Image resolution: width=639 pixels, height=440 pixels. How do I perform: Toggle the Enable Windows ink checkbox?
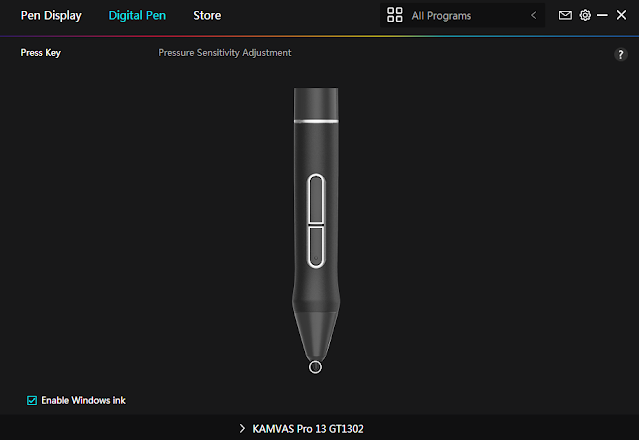(x=32, y=400)
